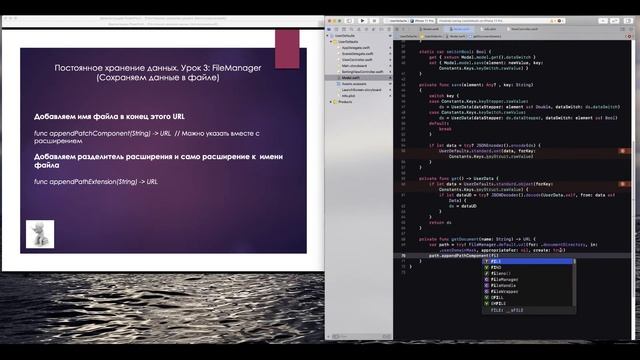
Task: Open Info.plist in the navigator
Action: (x=348, y=96)
